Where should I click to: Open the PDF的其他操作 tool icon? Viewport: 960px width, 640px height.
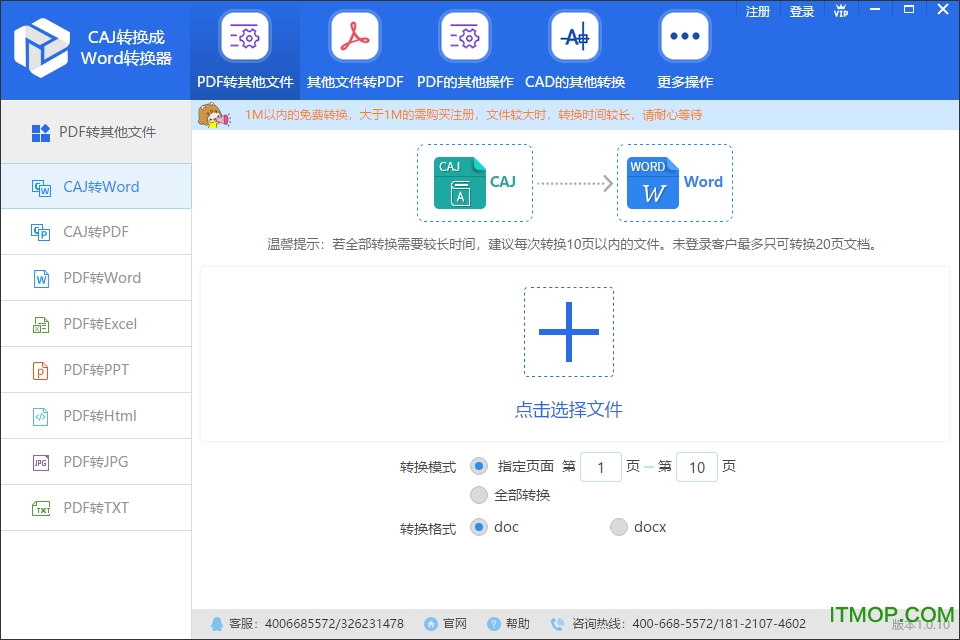point(464,38)
